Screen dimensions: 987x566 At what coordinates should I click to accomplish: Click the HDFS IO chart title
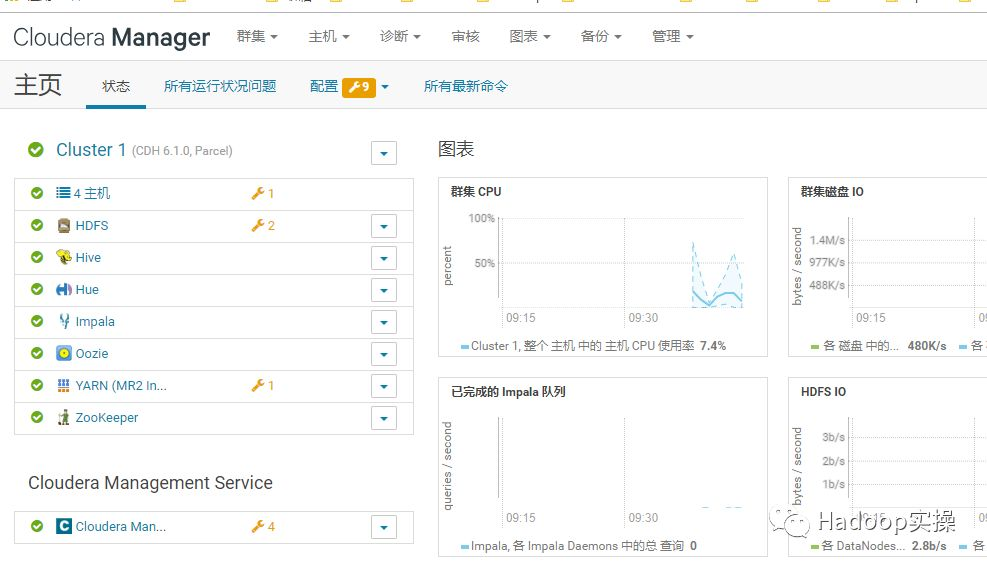click(823, 392)
